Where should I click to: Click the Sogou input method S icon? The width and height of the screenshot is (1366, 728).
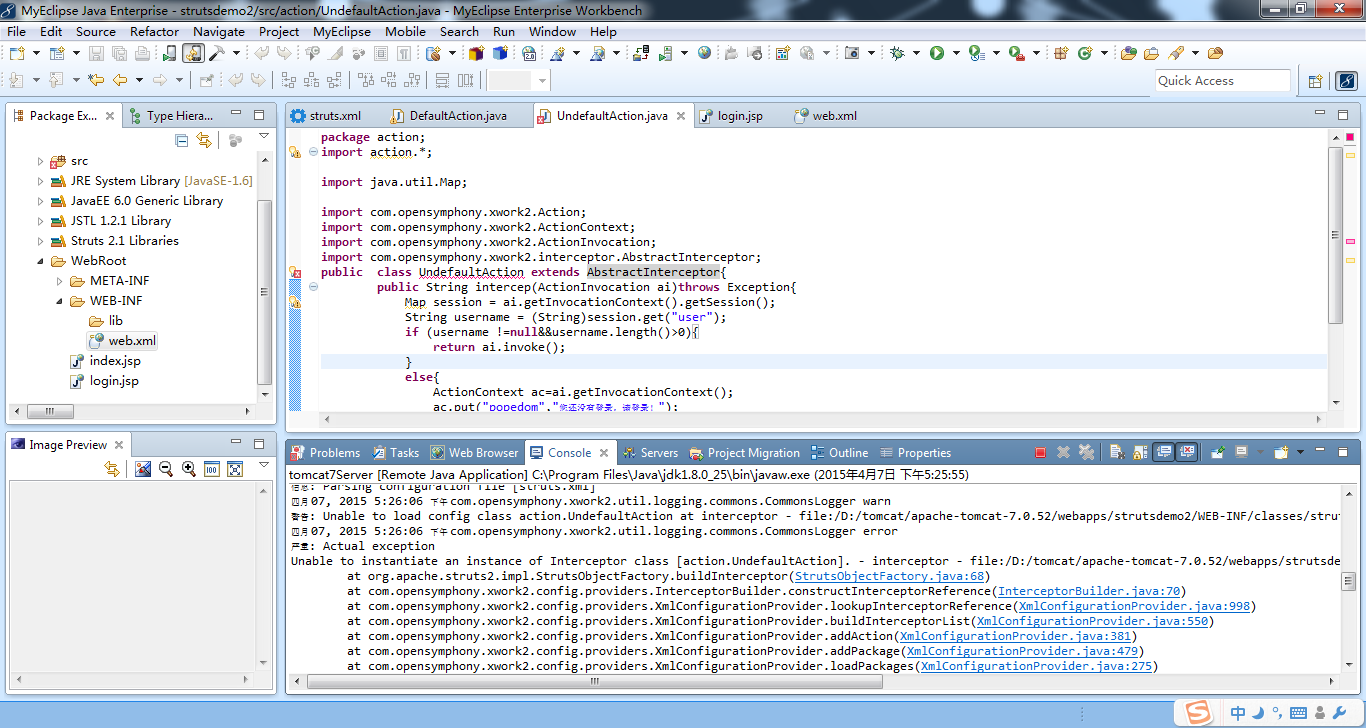click(x=1197, y=713)
